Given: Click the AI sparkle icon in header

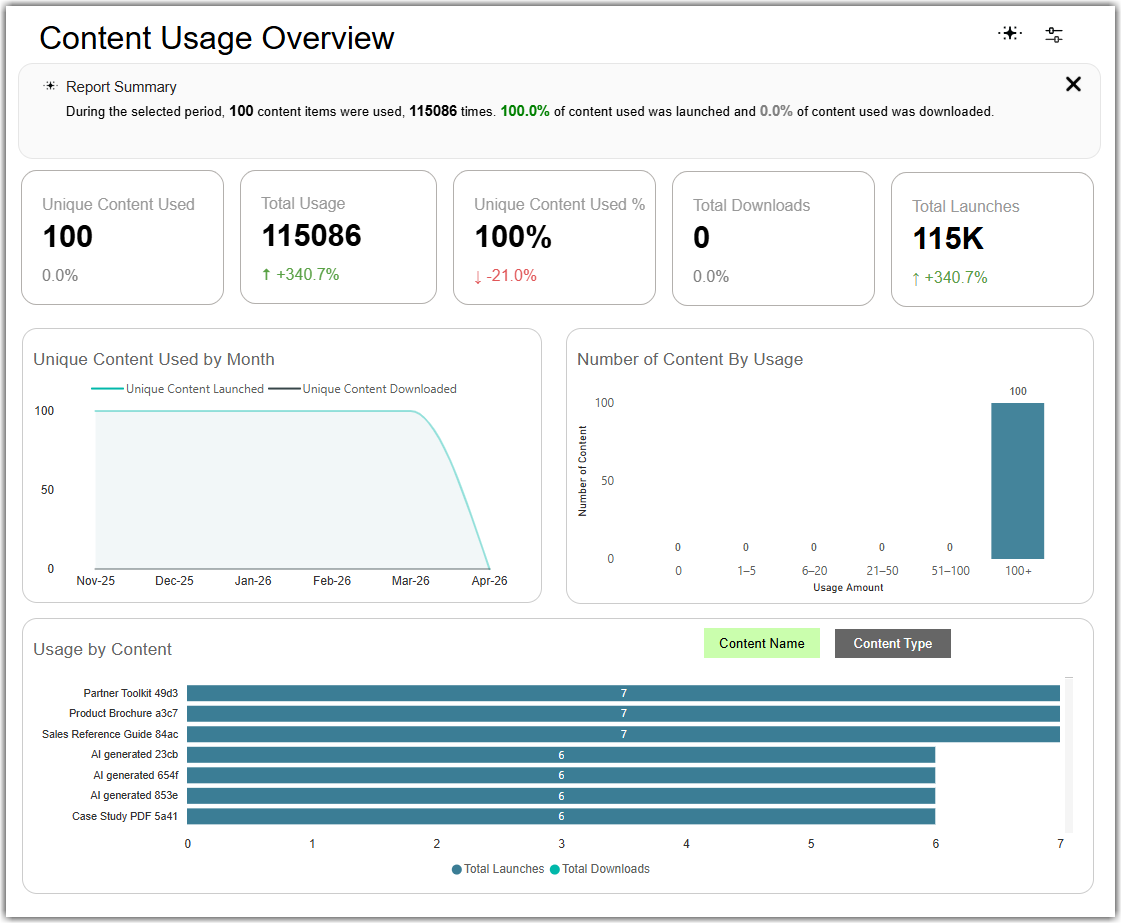Looking at the screenshot, I should (x=1010, y=34).
